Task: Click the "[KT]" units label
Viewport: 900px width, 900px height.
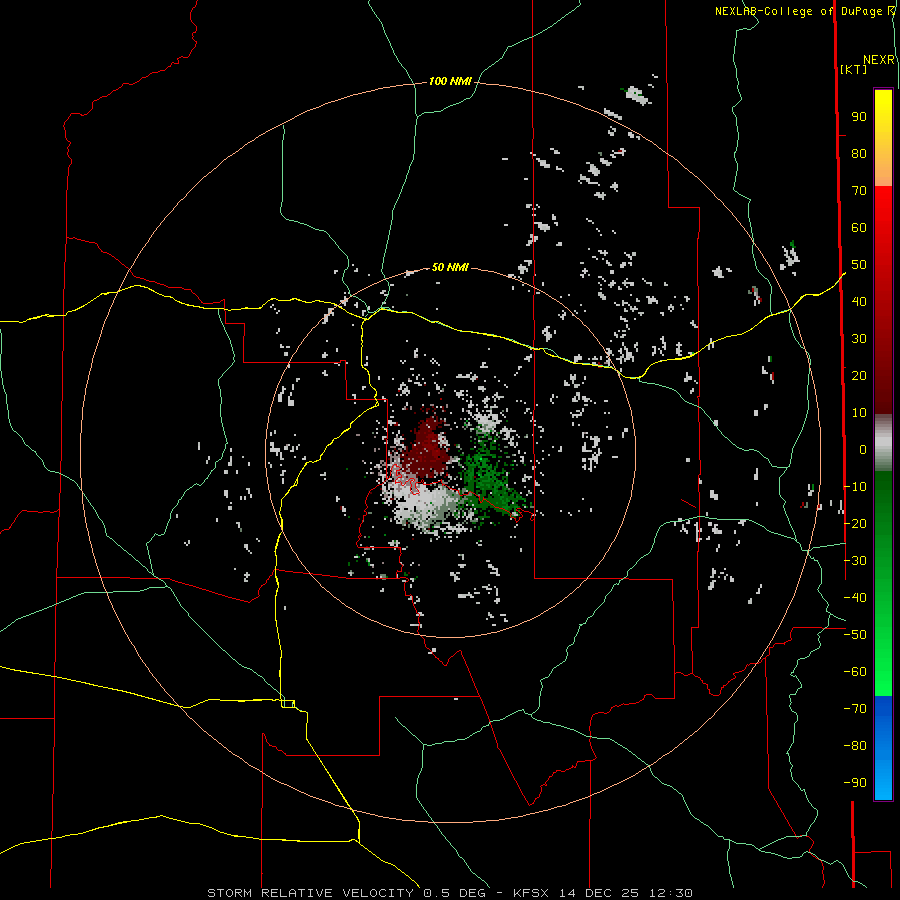Action: click(x=853, y=69)
